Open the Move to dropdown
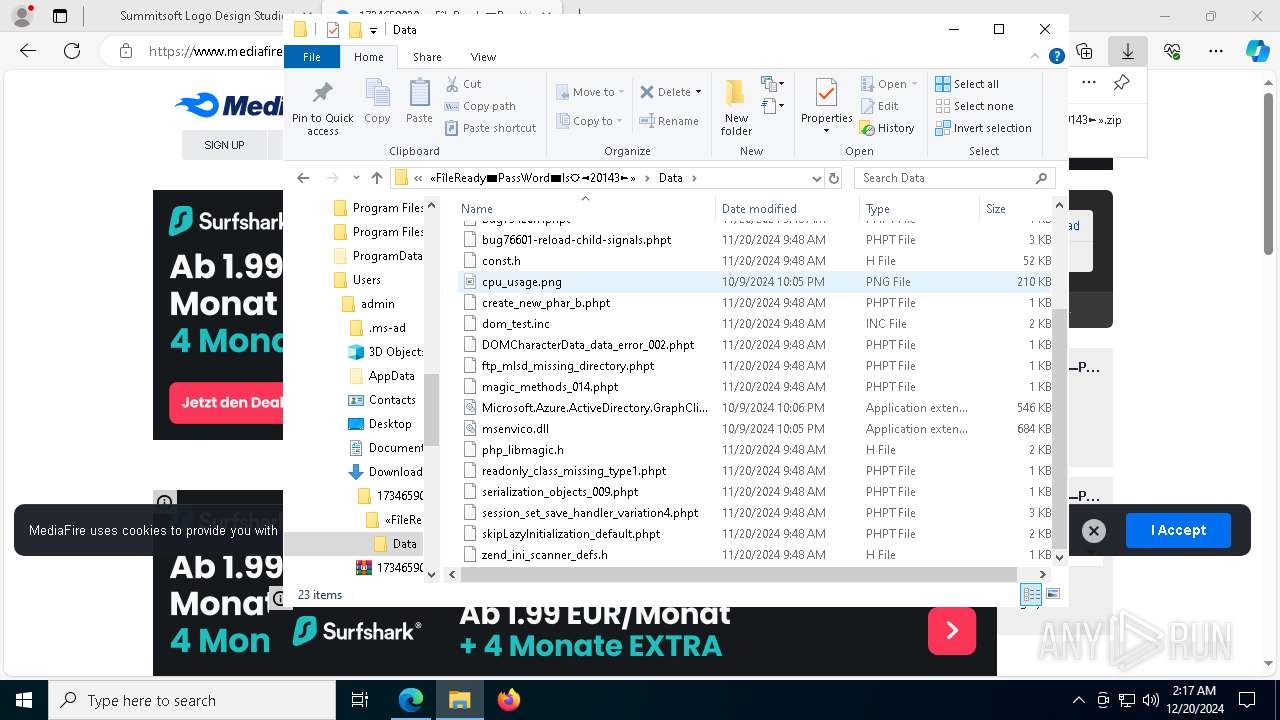Image resolution: width=1280 pixels, height=720 pixels. [590, 92]
